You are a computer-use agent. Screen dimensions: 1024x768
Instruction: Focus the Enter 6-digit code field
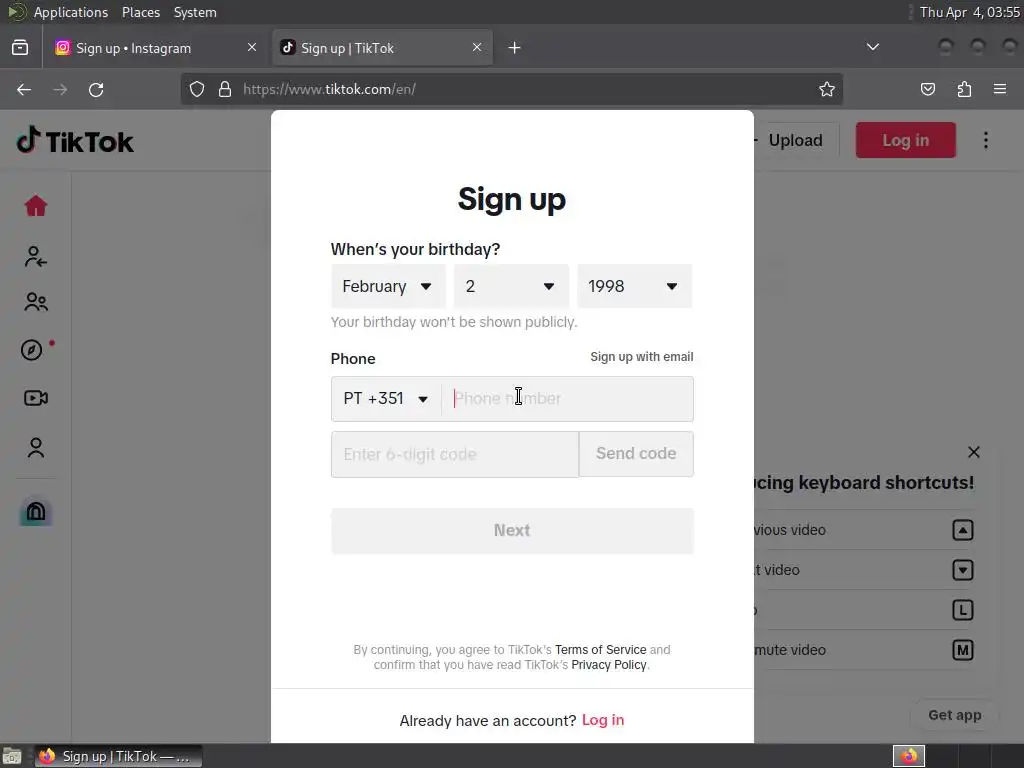(x=455, y=454)
